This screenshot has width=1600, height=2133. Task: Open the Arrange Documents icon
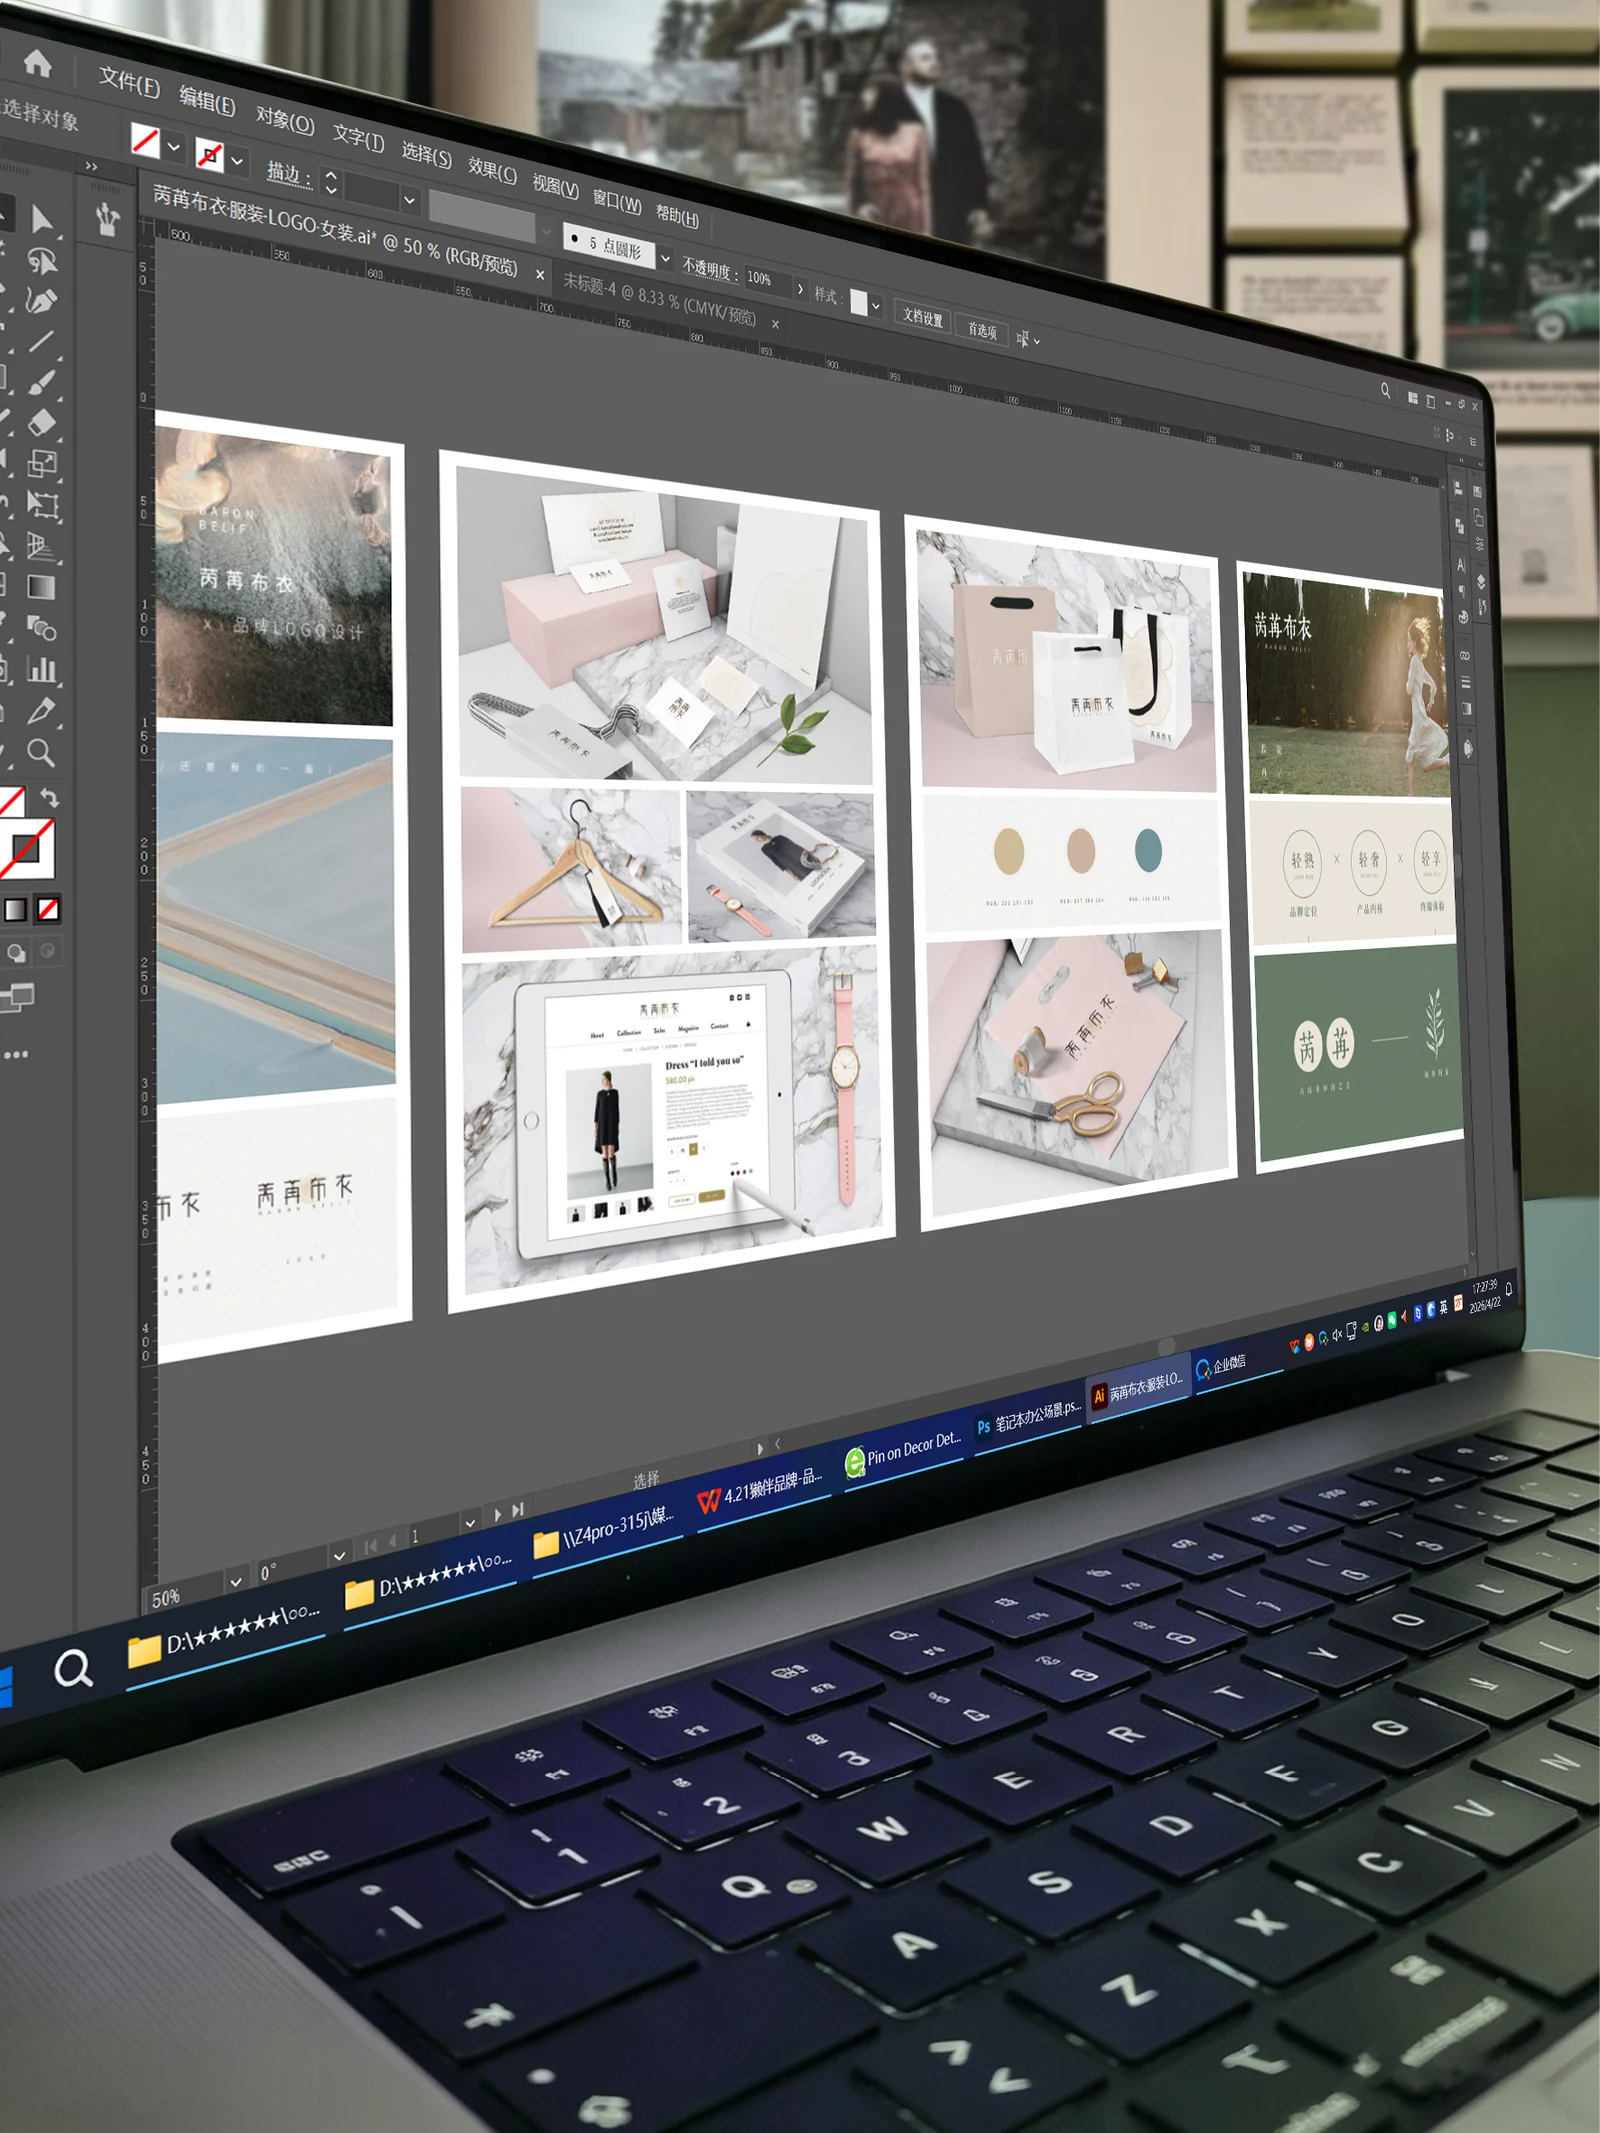[1413, 398]
